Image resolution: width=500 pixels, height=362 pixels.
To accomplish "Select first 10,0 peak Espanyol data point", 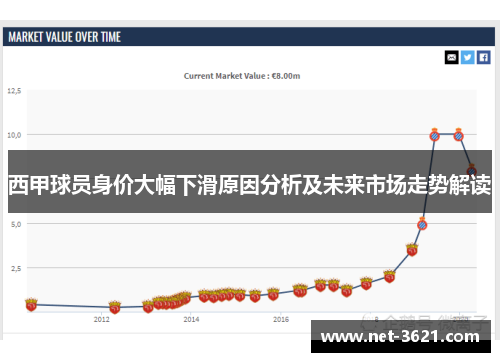I will (x=434, y=135).
